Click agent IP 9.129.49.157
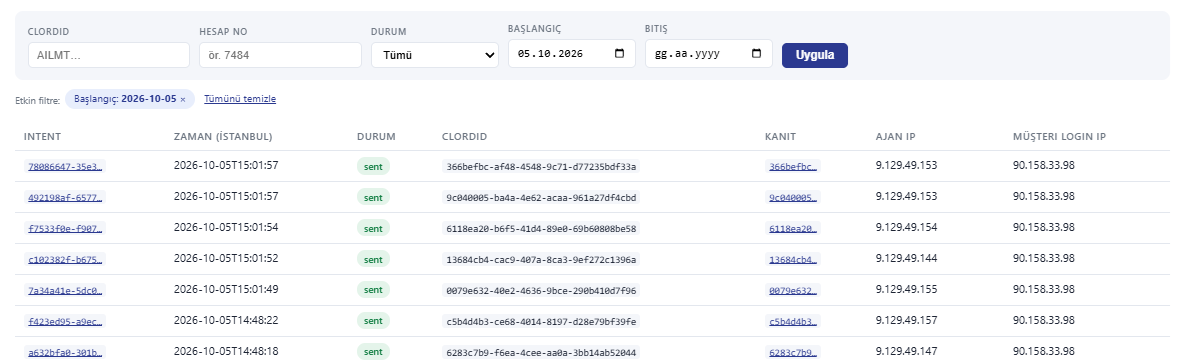1185x364 pixels. click(906, 320)
